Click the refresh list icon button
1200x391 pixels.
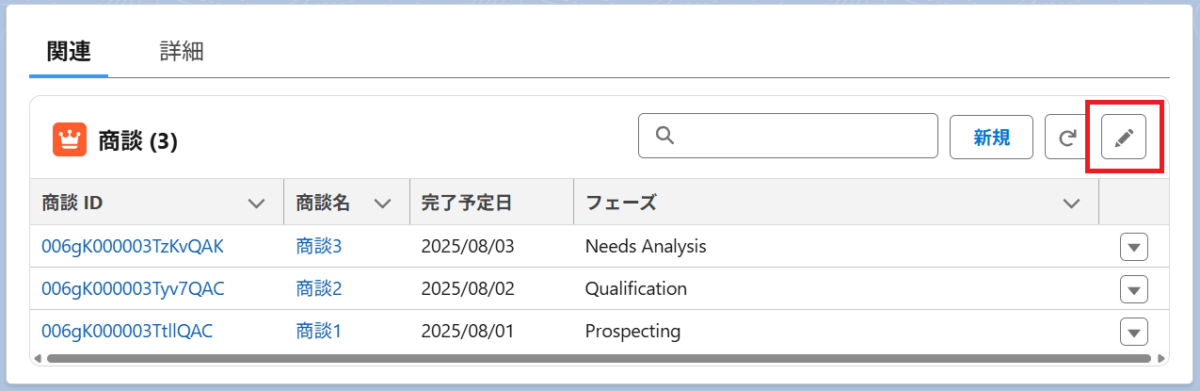(1066, 137)
